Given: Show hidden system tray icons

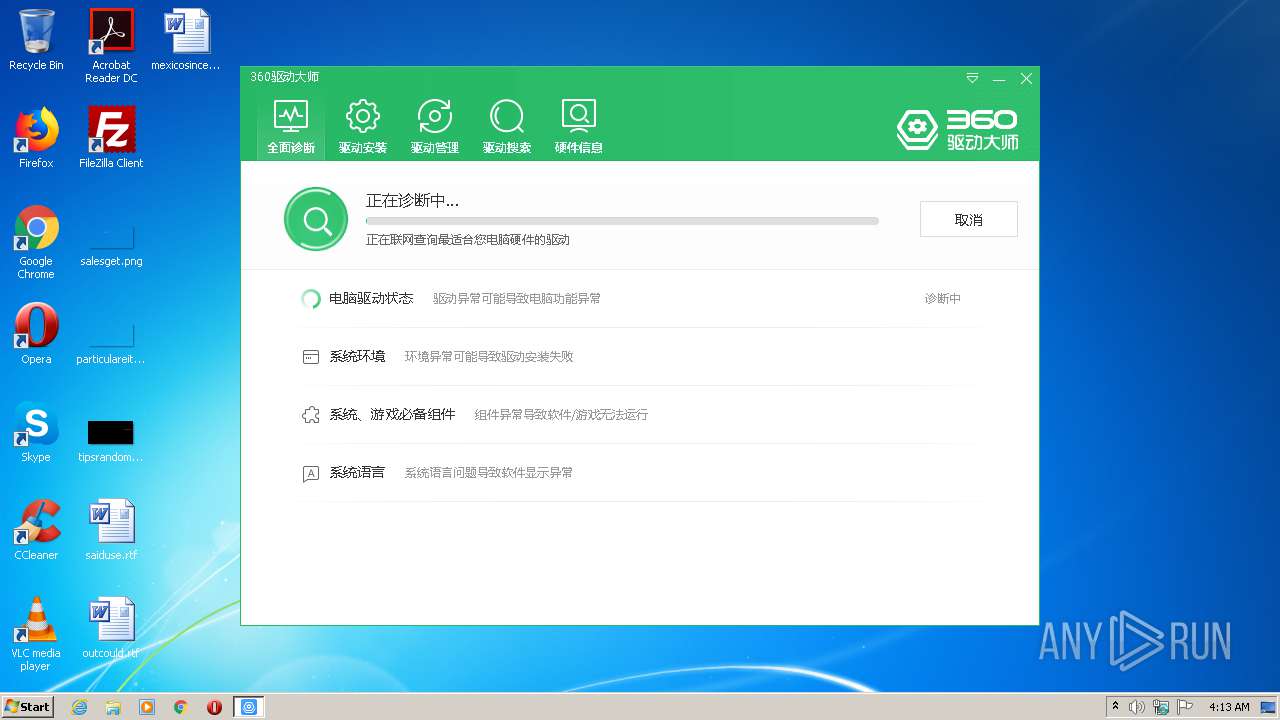Looking at the screenshot, I should click(x=1115, y=706).
